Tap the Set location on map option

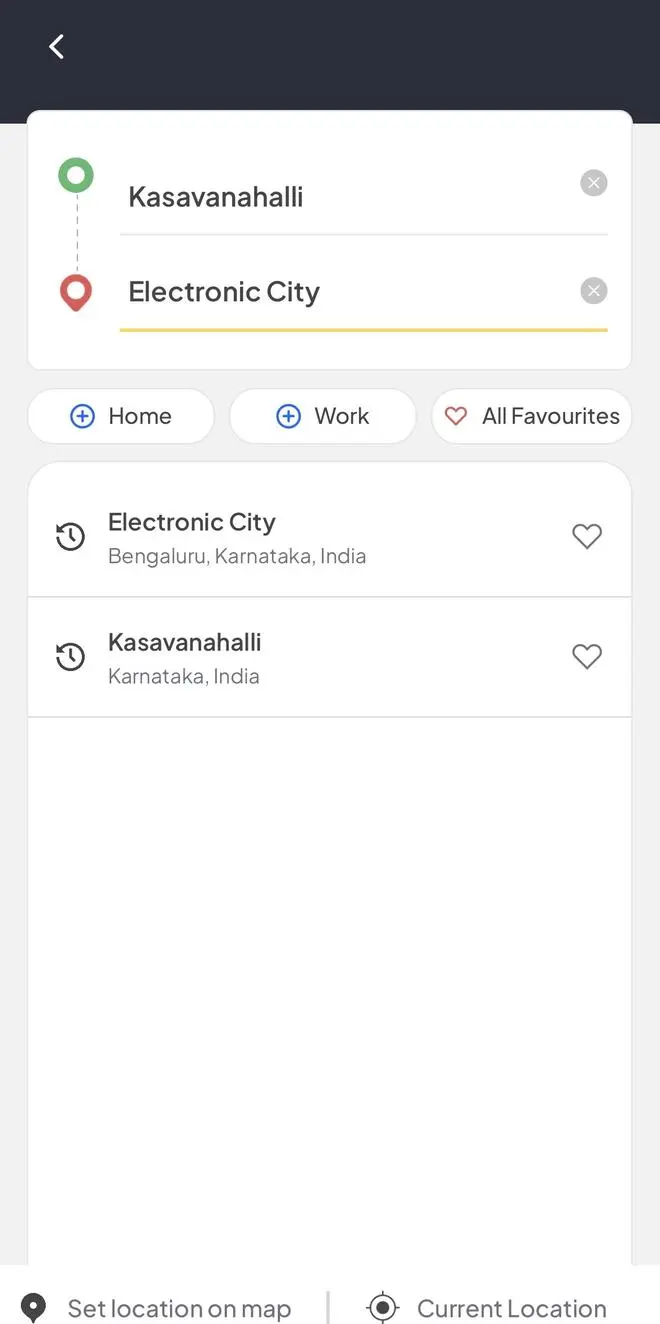179,1308
